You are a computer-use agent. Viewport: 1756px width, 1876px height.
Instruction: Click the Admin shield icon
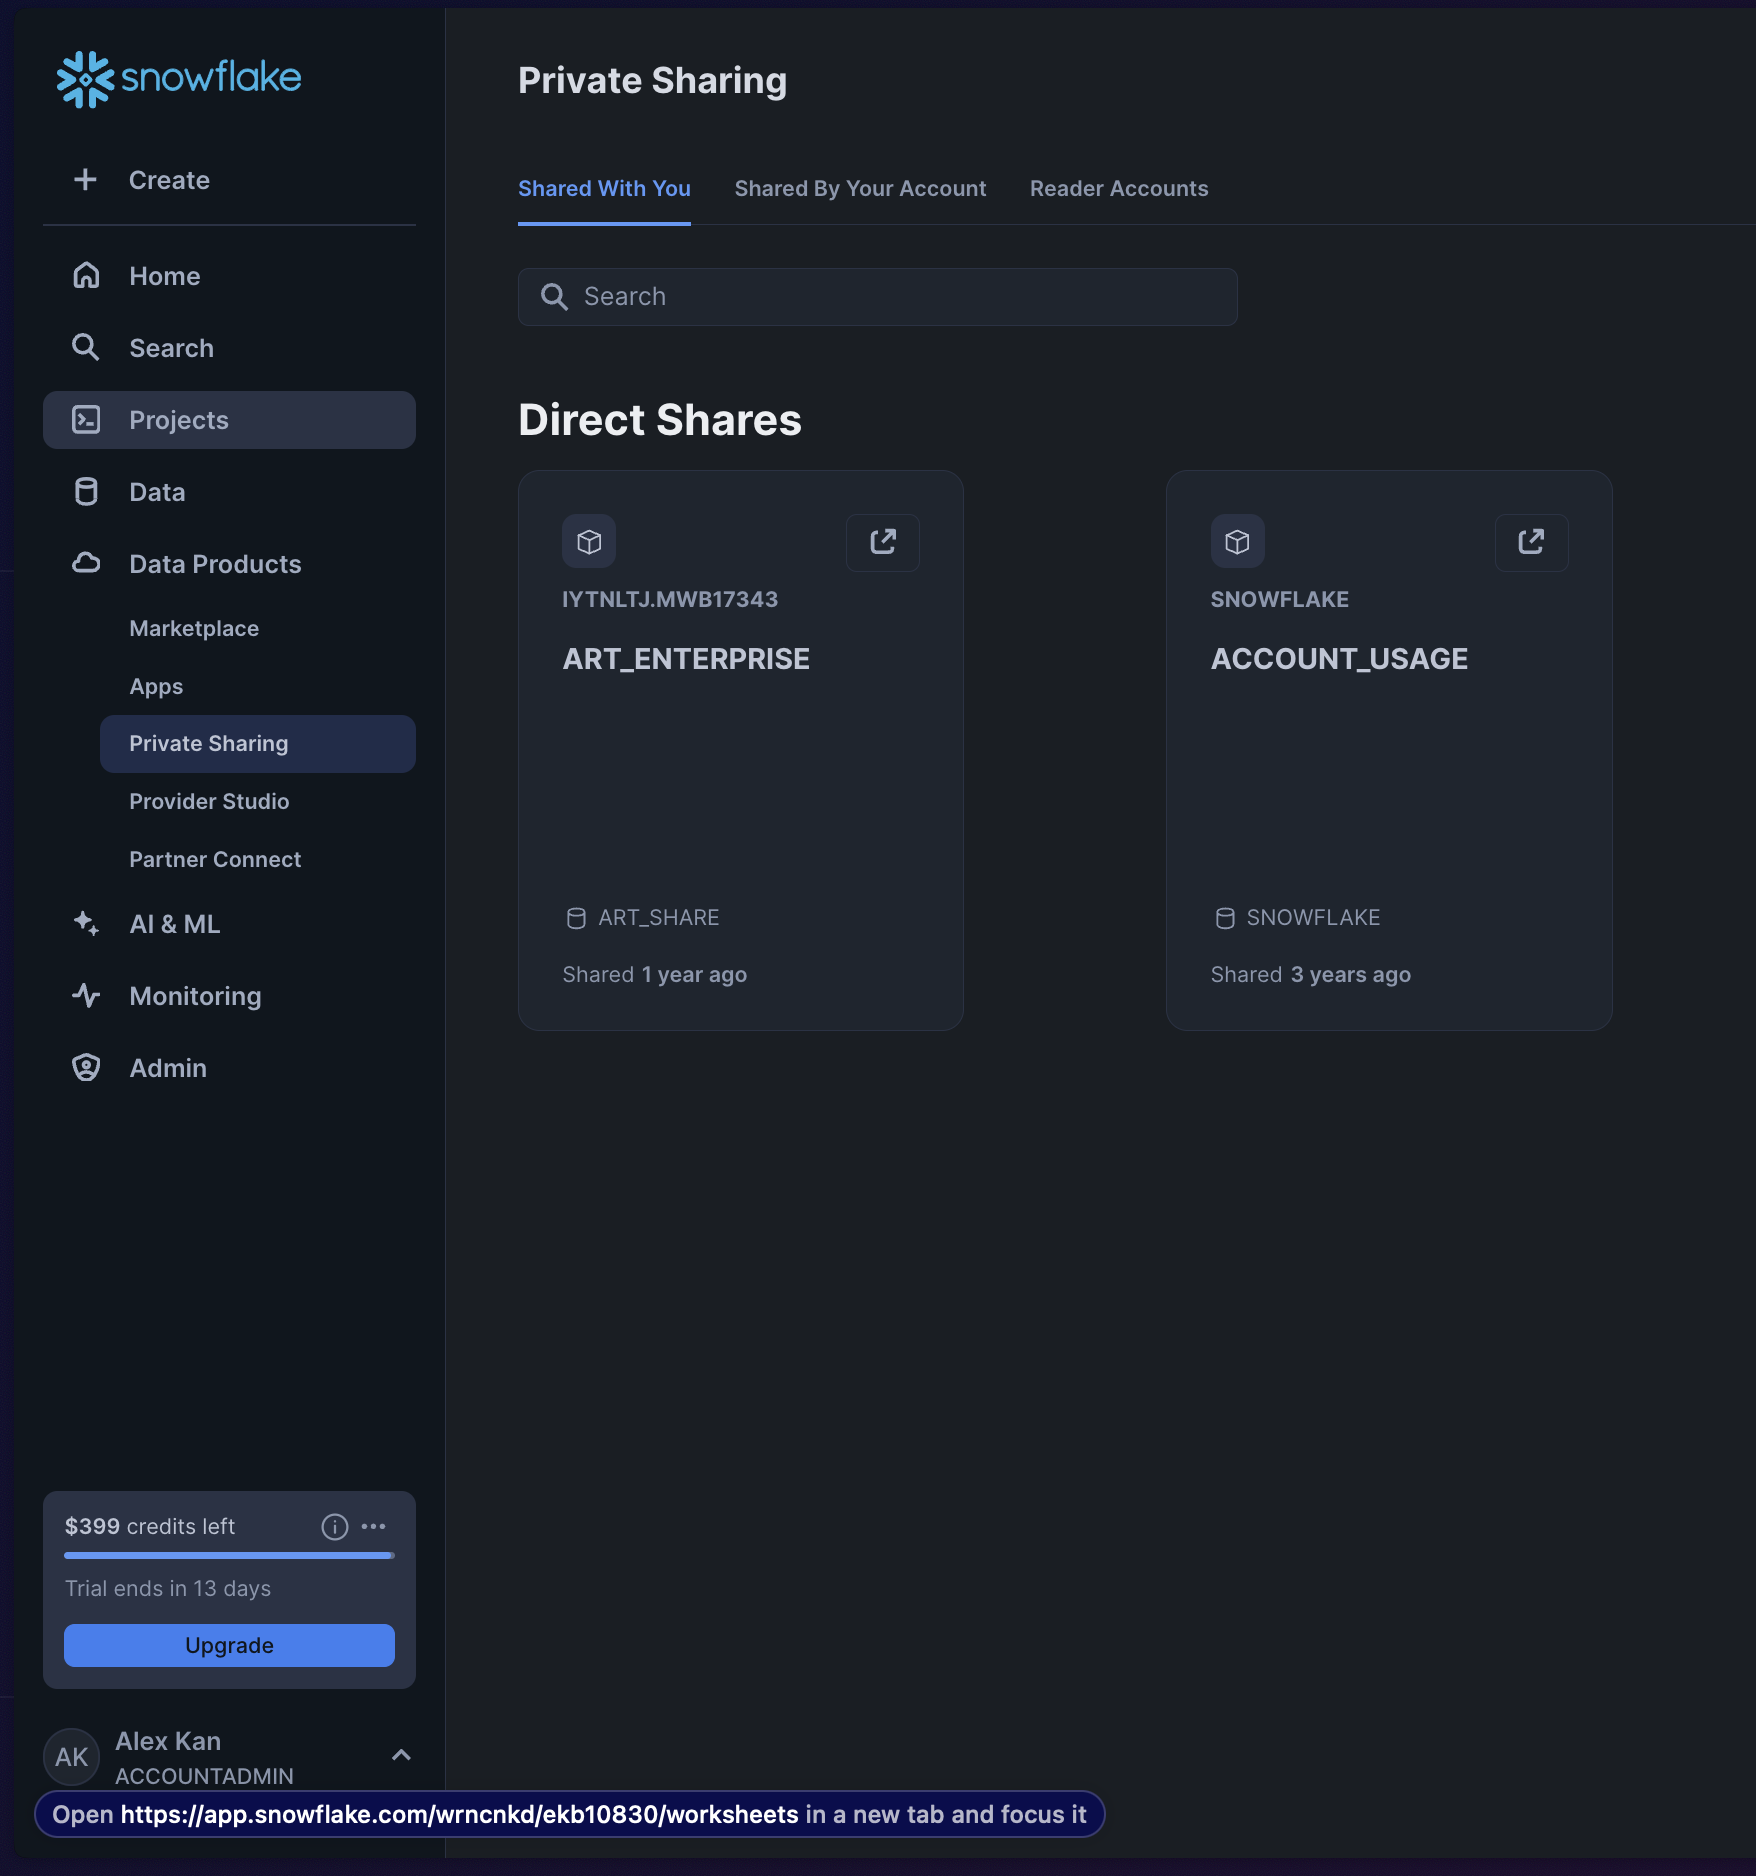tap(86, 1068)
